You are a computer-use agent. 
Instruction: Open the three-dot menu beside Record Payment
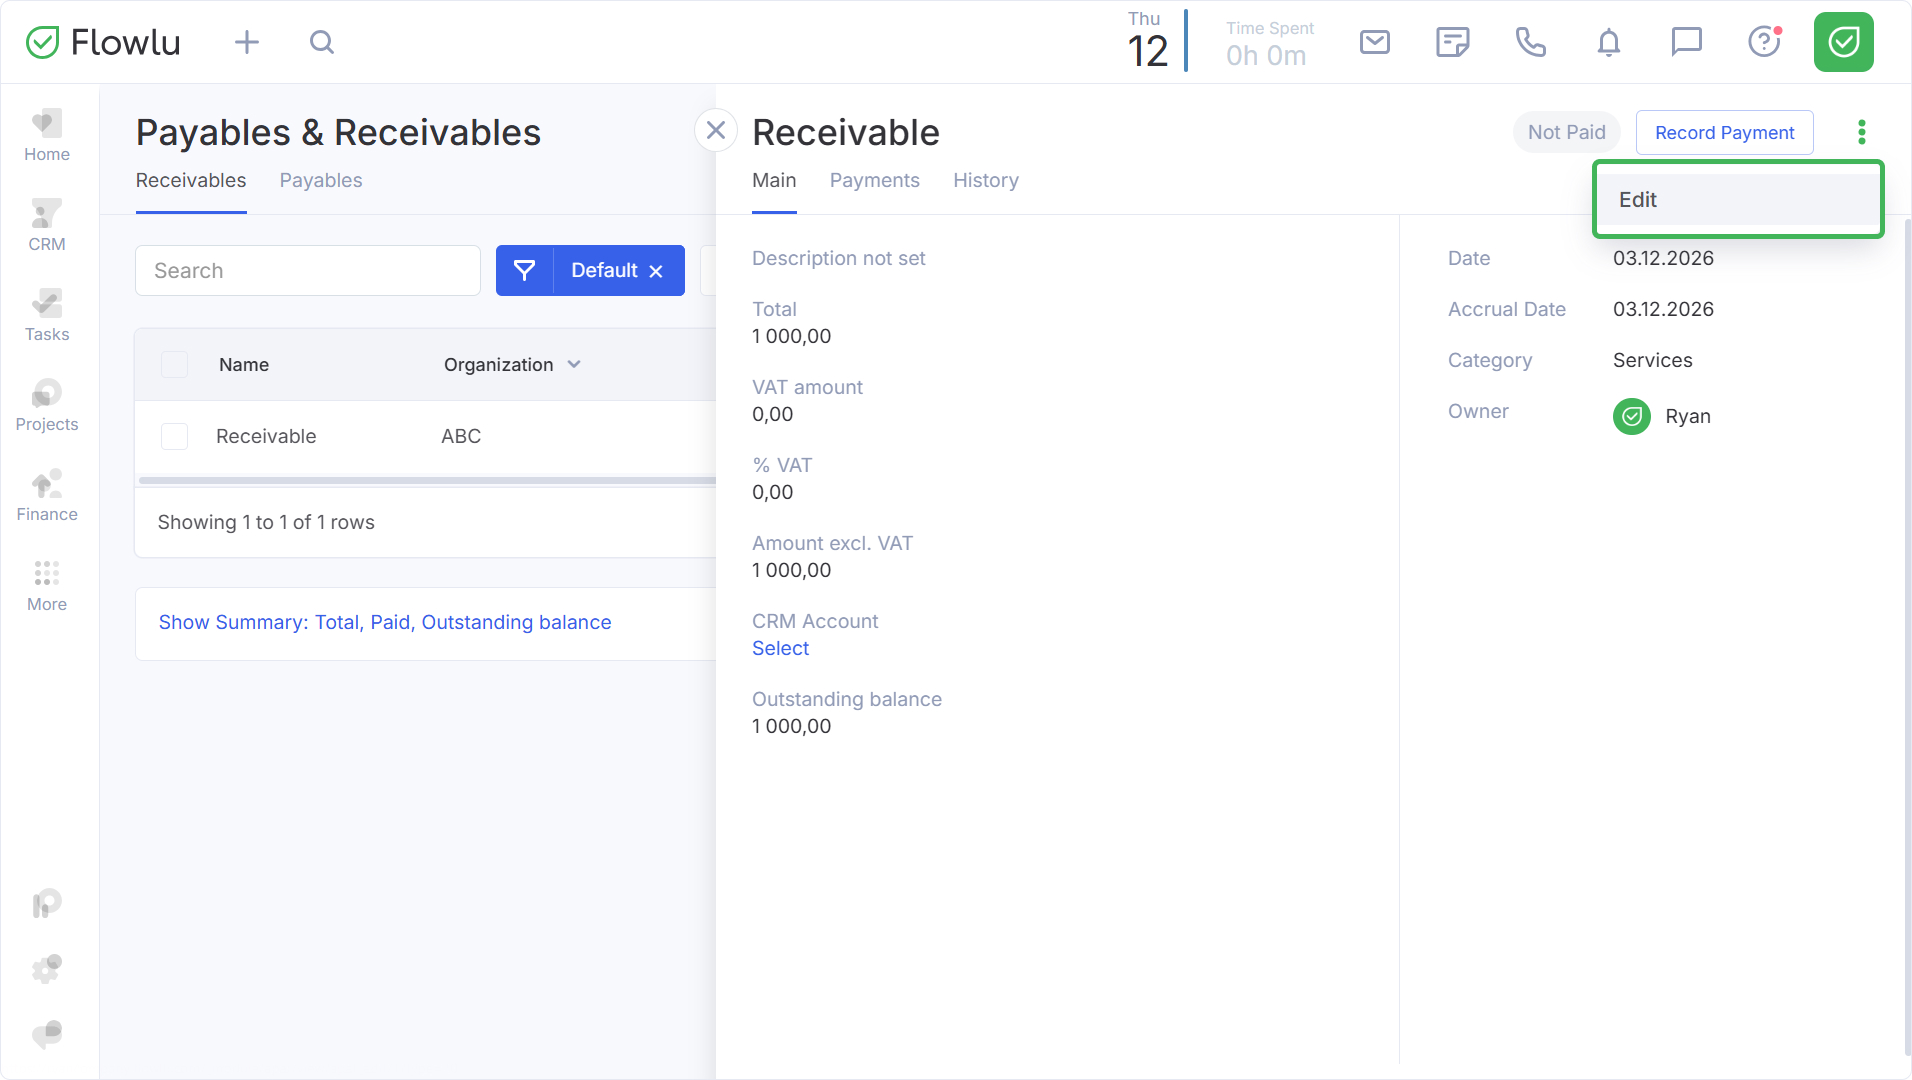coord(1861,132)
